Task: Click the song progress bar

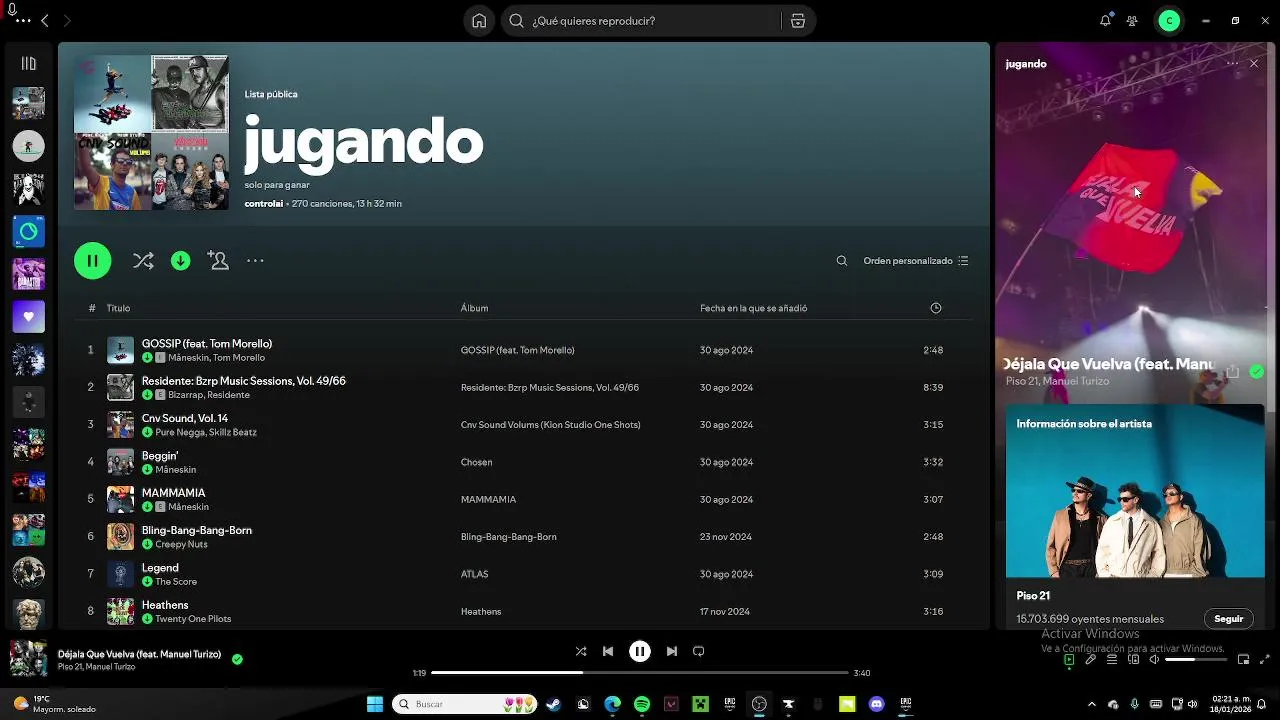Action: pos(640,673)
